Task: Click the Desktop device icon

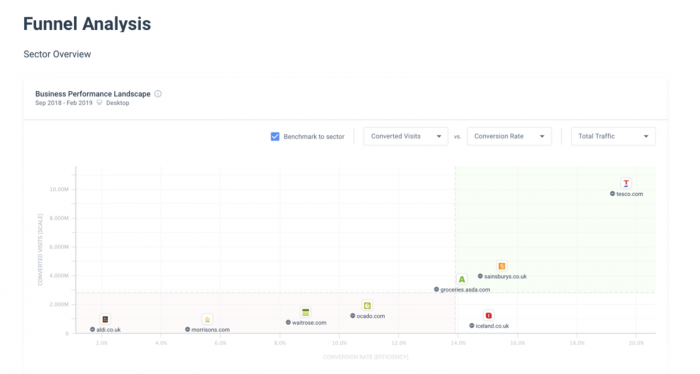Action: coord(100,103)
